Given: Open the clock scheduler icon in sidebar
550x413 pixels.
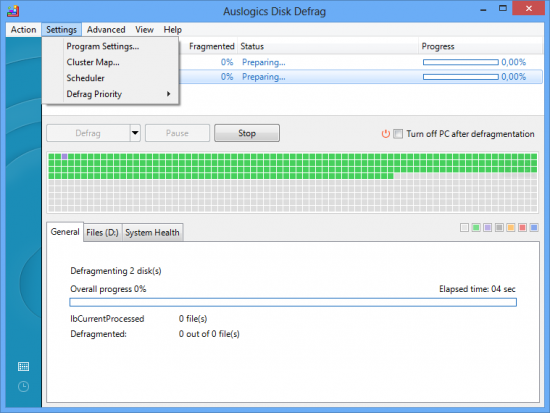Looking at the screenshot, I should 23,387.
